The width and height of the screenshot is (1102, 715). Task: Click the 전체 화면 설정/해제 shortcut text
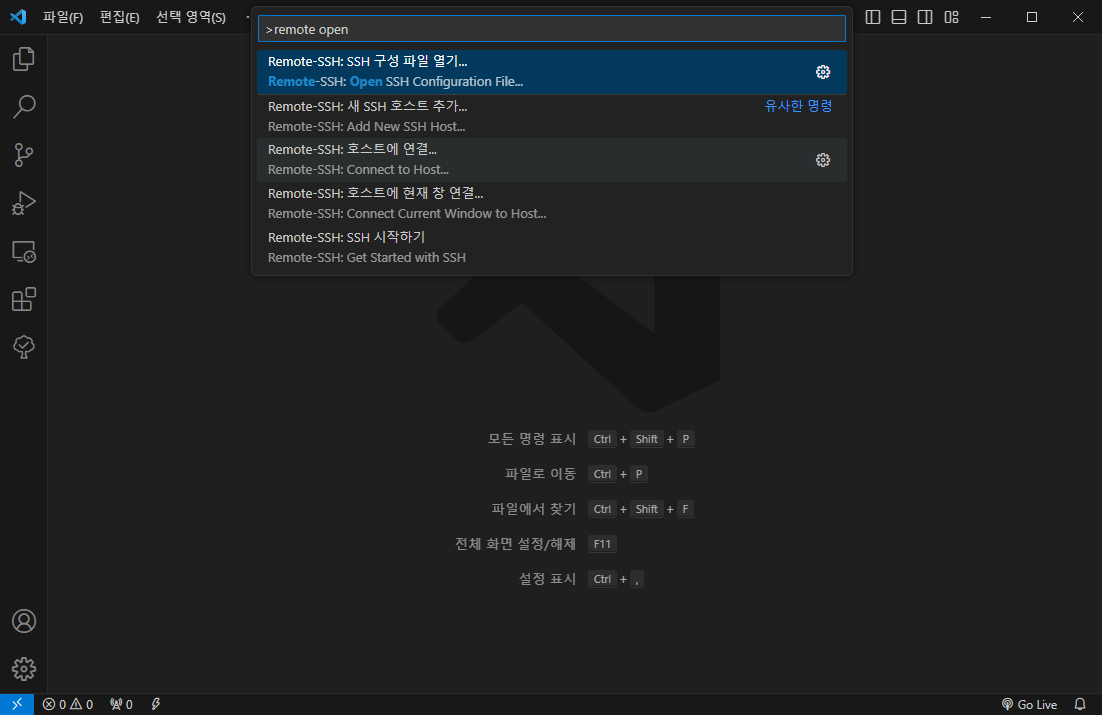[516, 543]
